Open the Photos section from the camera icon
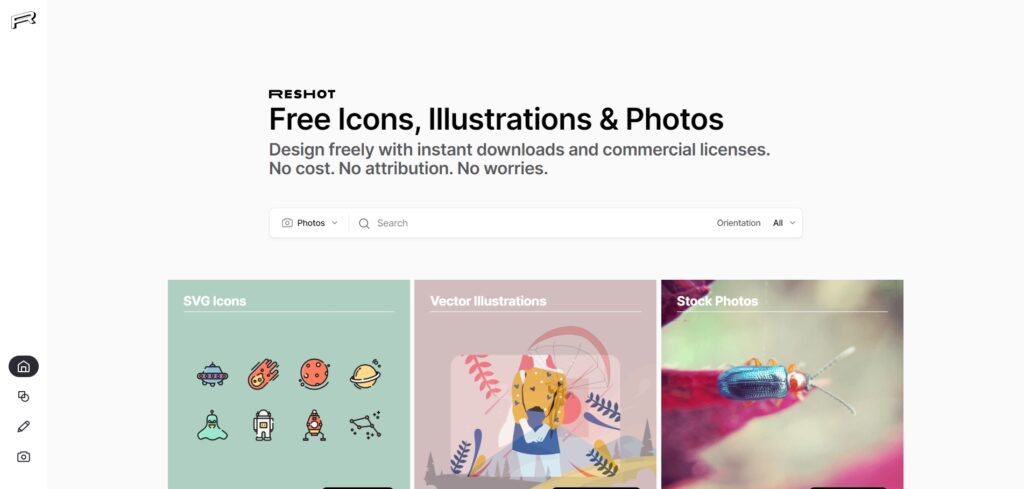Viewport: 1024px width, 489px height. (24, 456)
